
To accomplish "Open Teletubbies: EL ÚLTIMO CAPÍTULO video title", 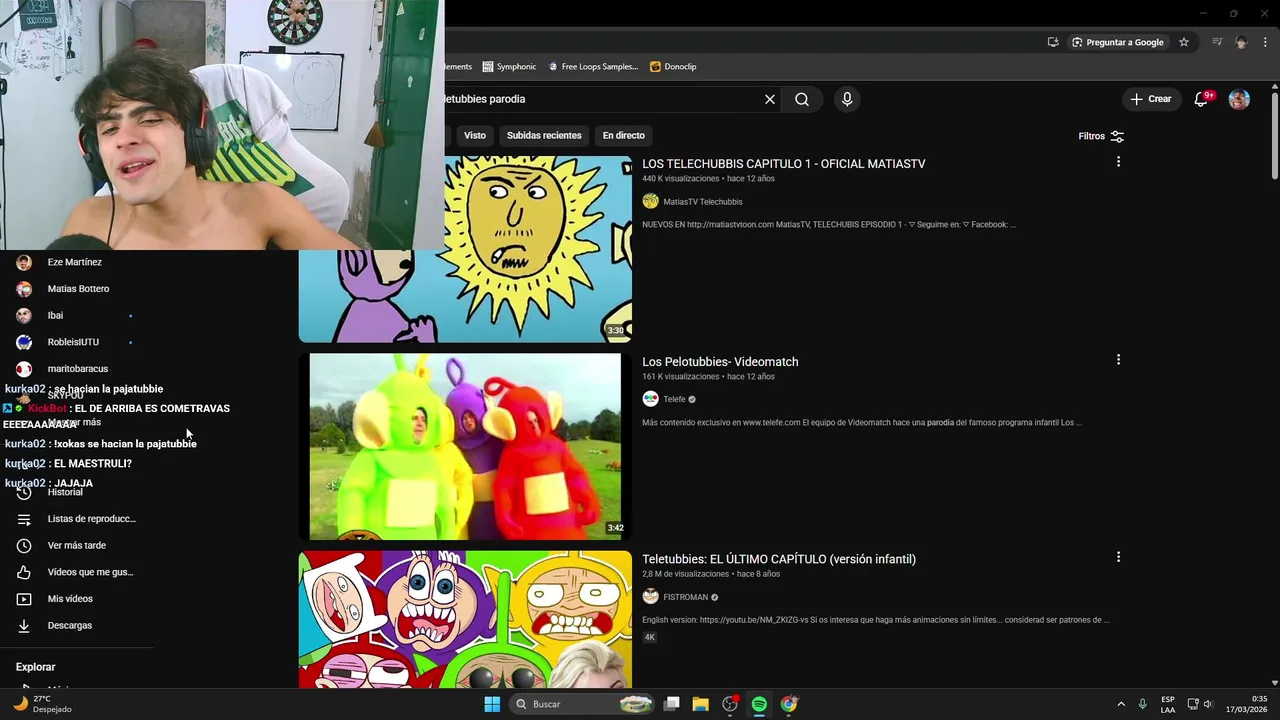I will 779,559.
